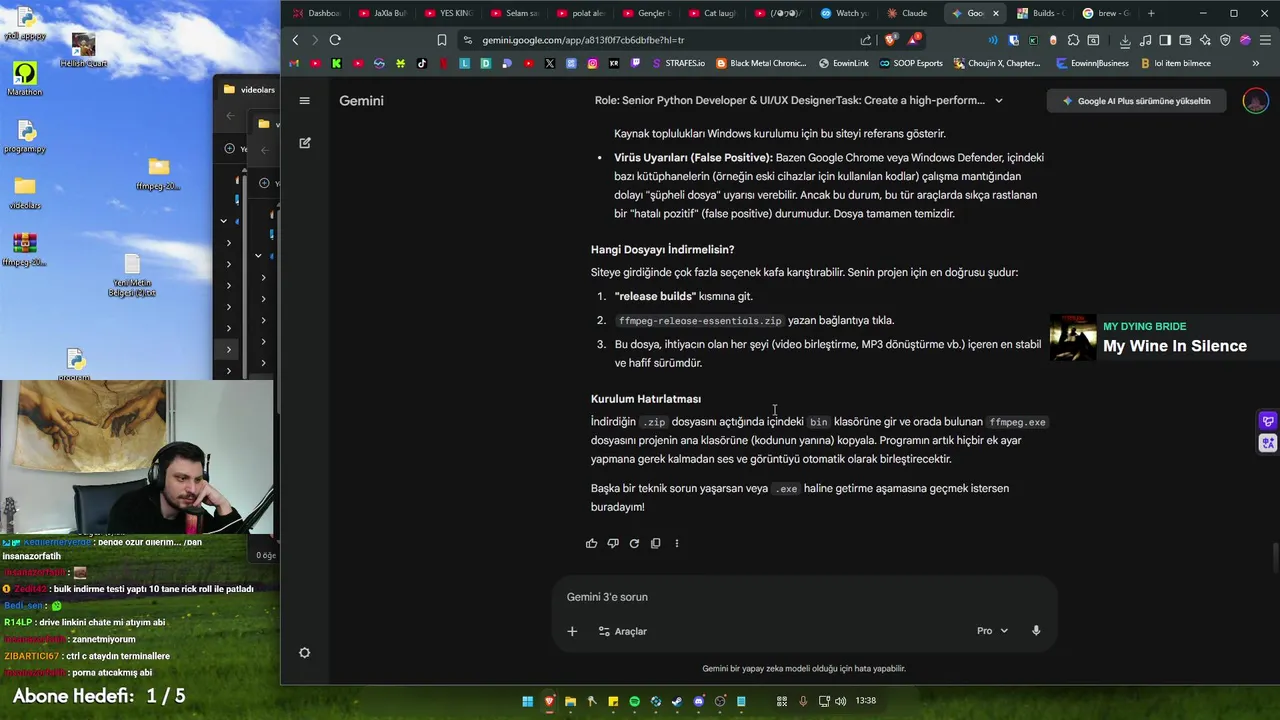Reload the page in browser toolbar
This screenshot has width=1280, height=720.
coord(335,40)
